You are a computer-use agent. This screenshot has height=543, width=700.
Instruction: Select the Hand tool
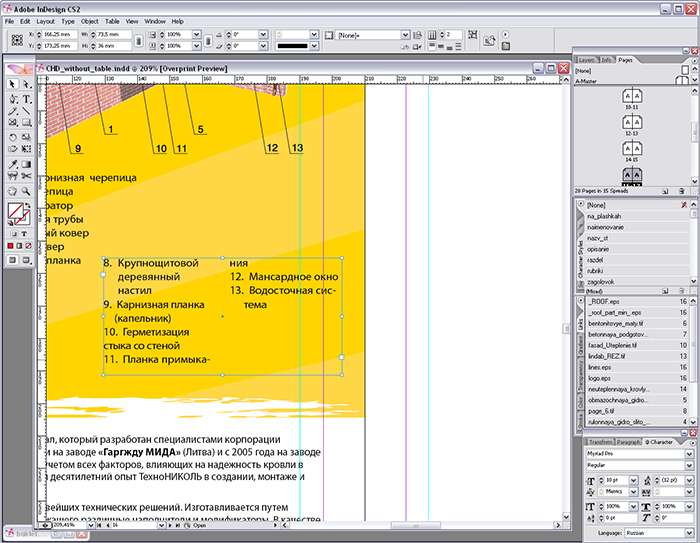click(x=12, y=191)
